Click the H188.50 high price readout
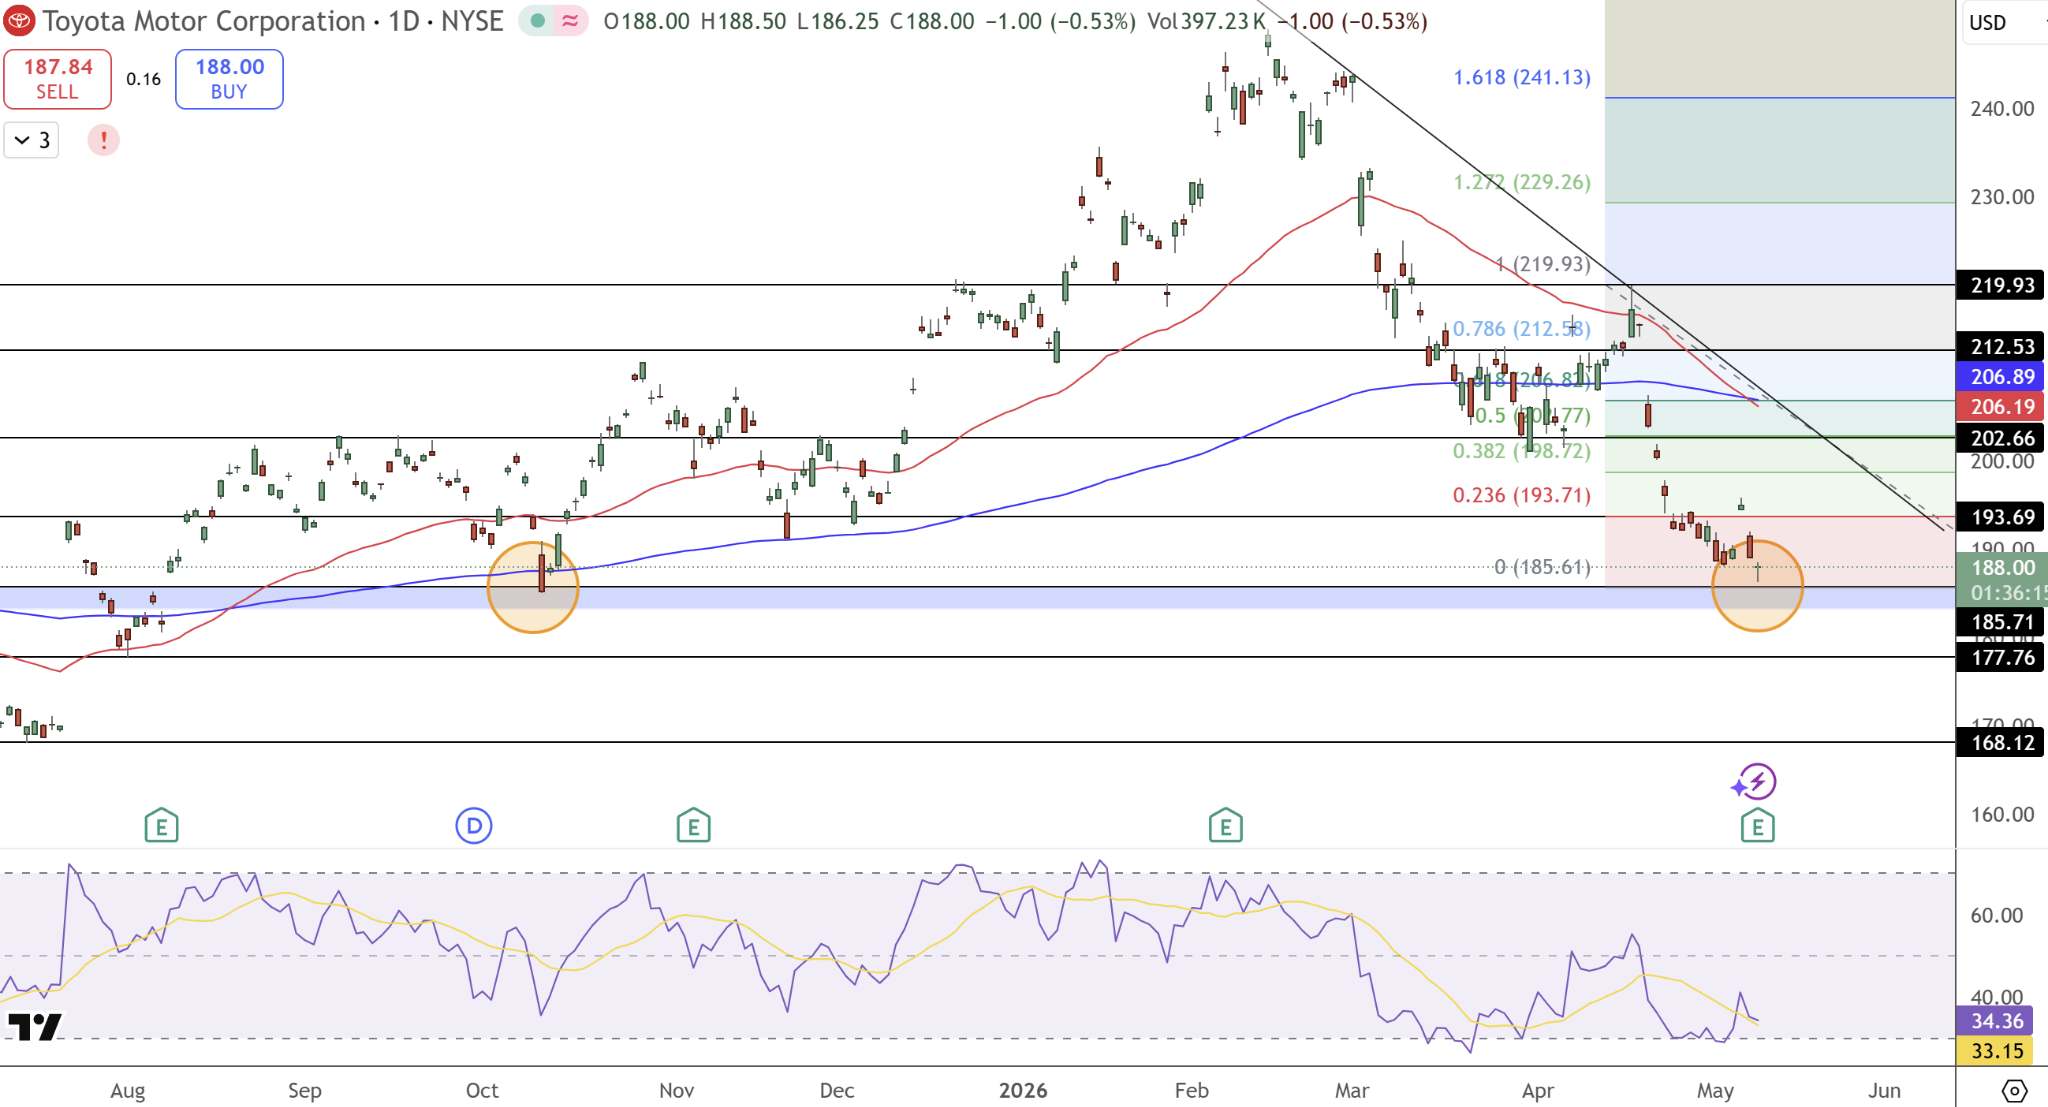The width and height of the screenshot is (2048, 1107). coord(743,21)
